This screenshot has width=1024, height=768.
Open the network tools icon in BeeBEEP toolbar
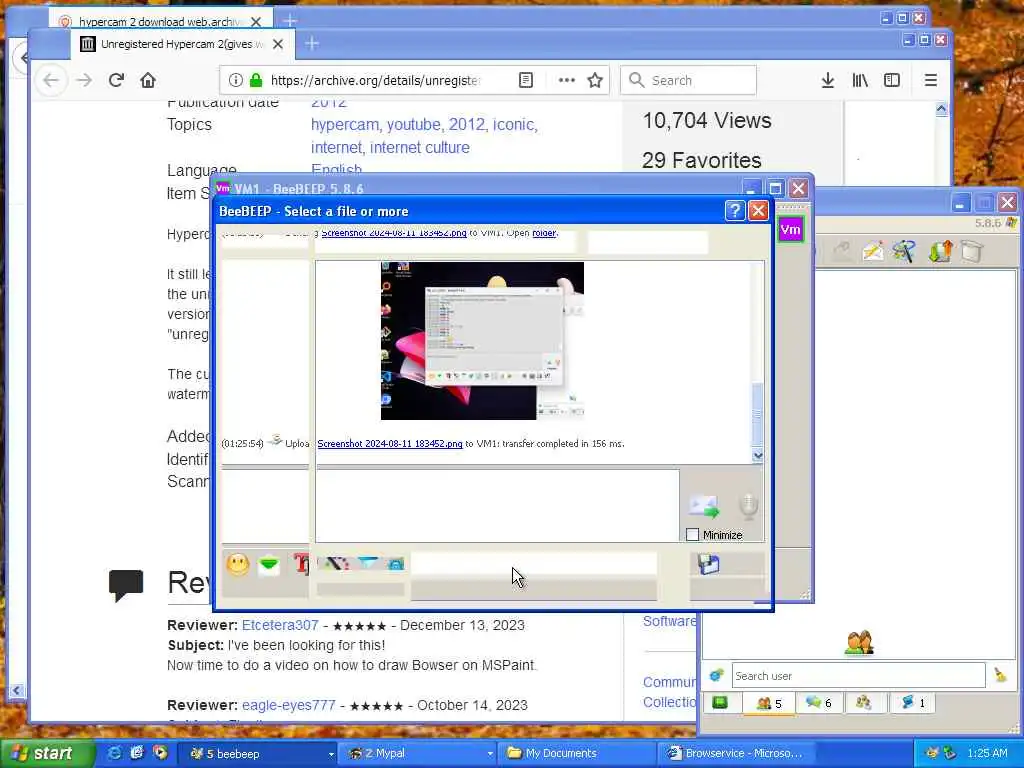point(904,251)
